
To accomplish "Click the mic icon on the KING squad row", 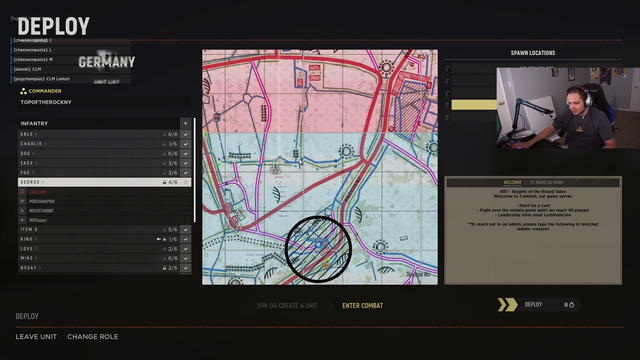I will point(159,239).
